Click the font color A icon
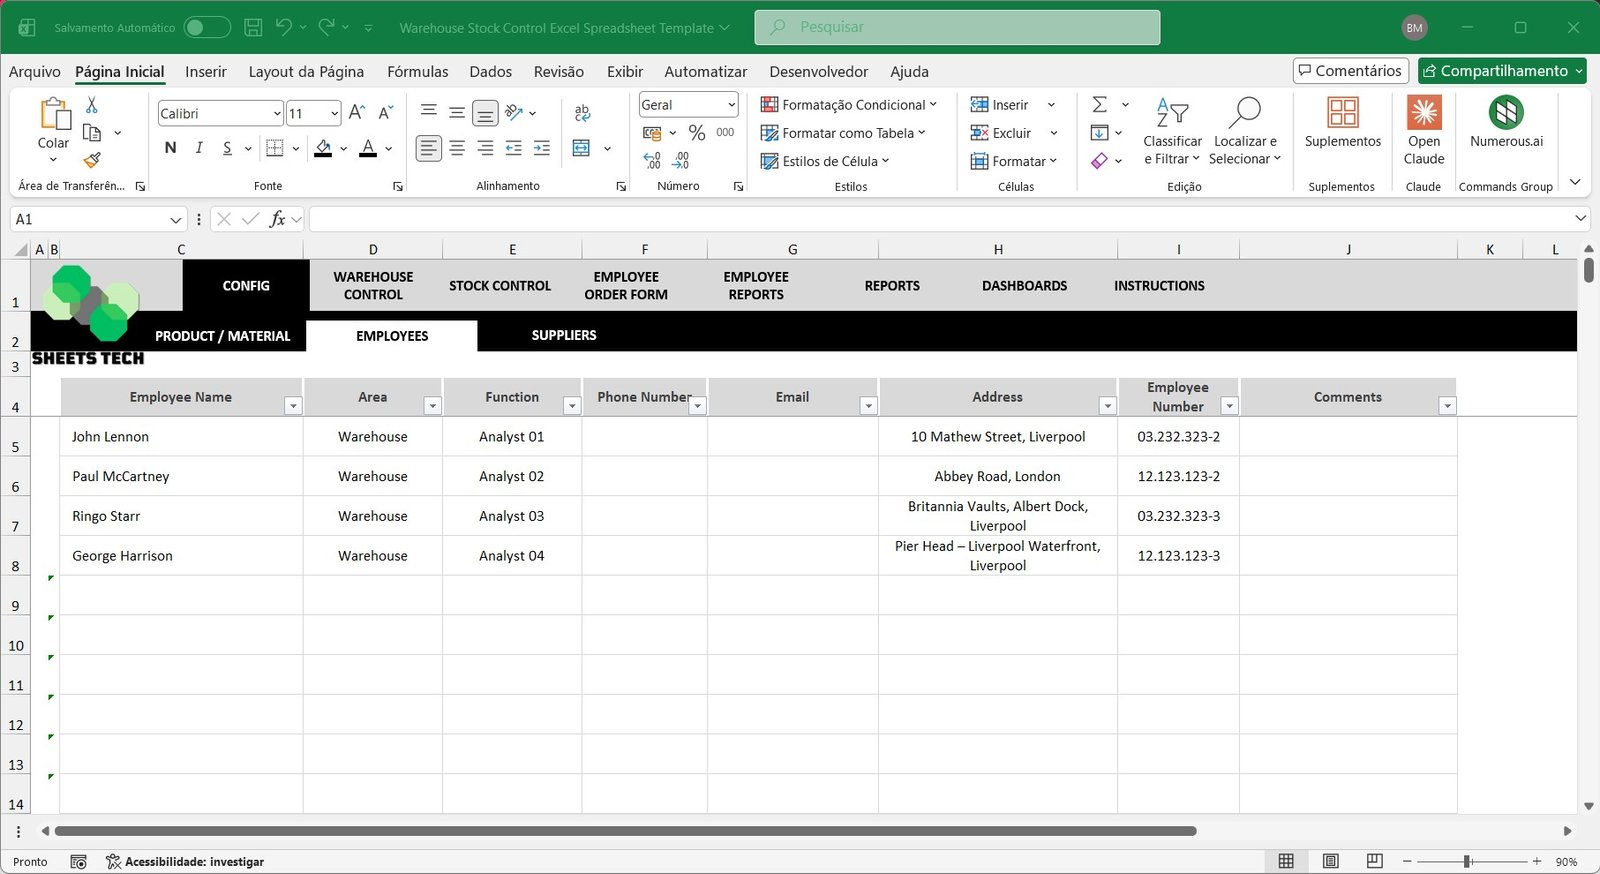 click(x=368, y=148)
